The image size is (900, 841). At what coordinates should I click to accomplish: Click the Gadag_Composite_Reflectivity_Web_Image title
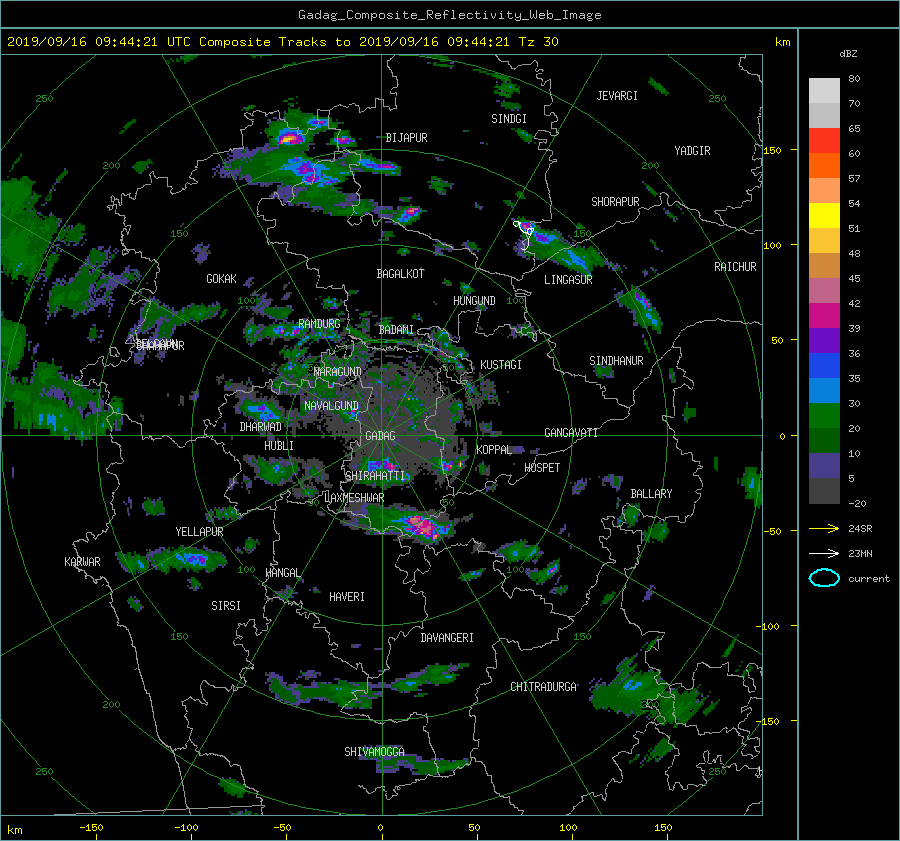[449, 15]
